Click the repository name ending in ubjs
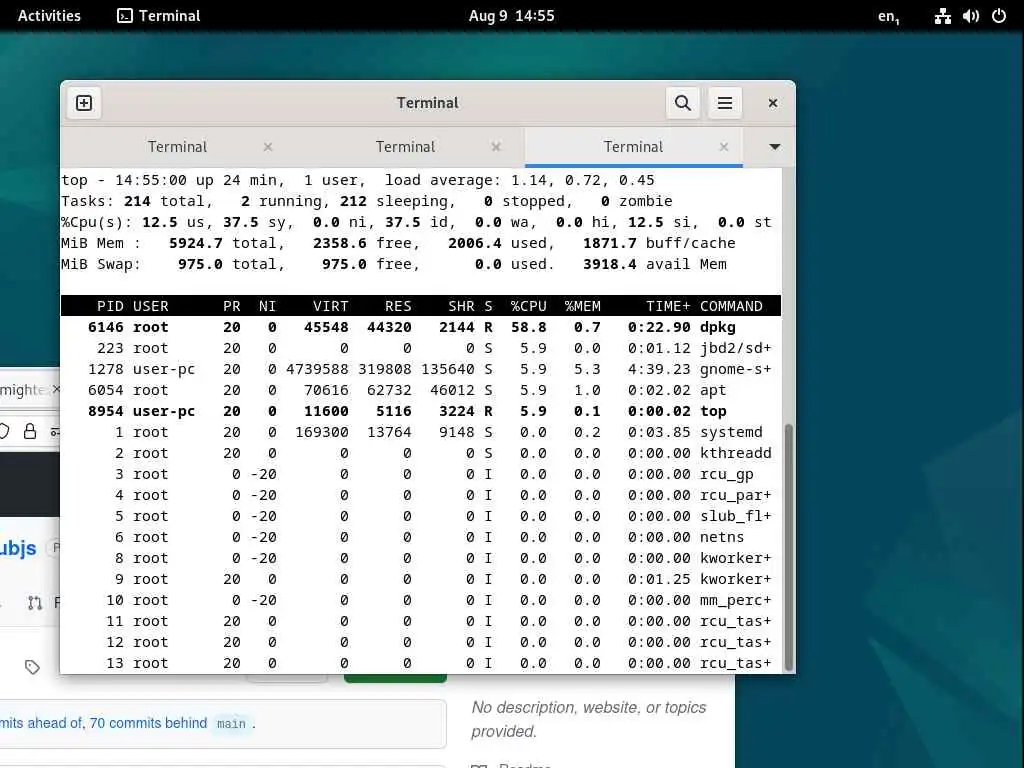 (x=18, y=548)
